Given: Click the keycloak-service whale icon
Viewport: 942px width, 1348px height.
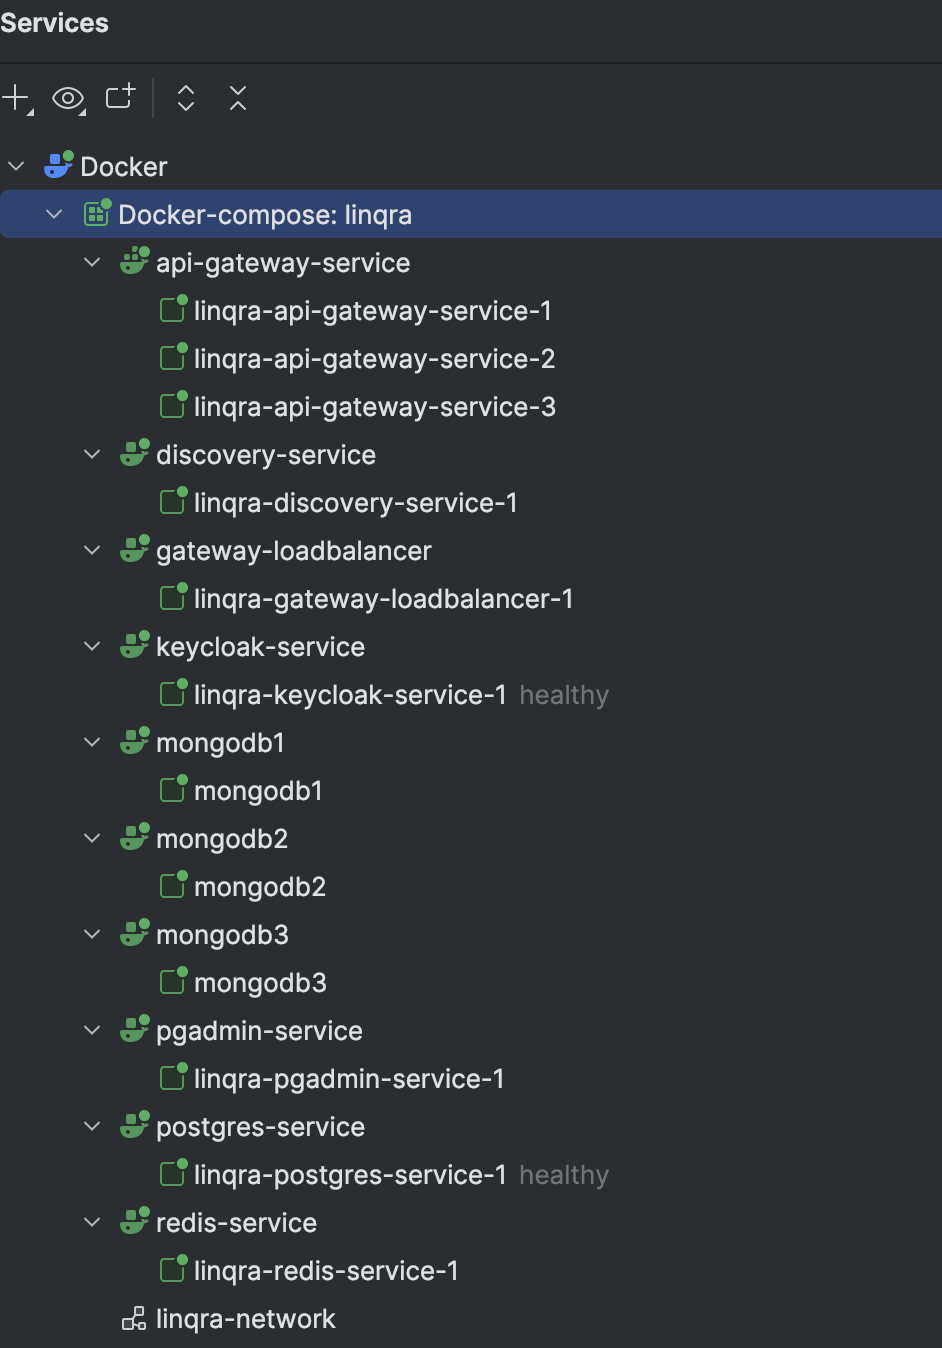Looking at the screenshot, I should pos(135,645).
